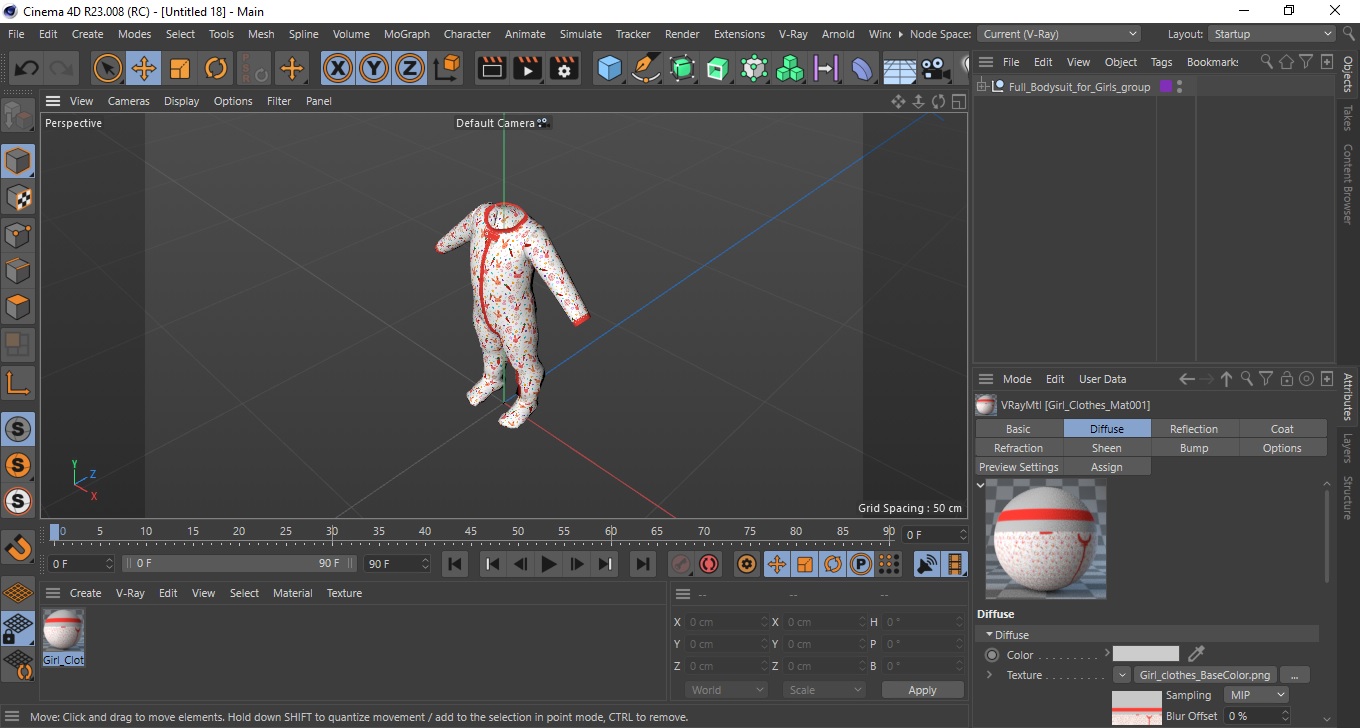1360x728 pixels.
Task: Open the World coordinate dropdown
Action: 727,690
